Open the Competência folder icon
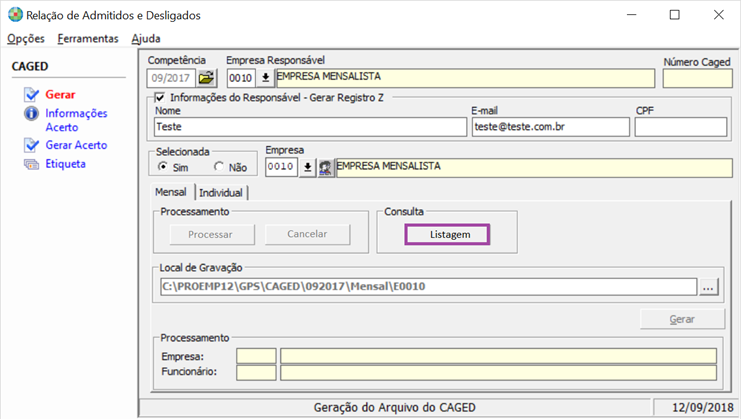Image resolution: width=741 pixels, height=419 pixels. tap(207, 78)
